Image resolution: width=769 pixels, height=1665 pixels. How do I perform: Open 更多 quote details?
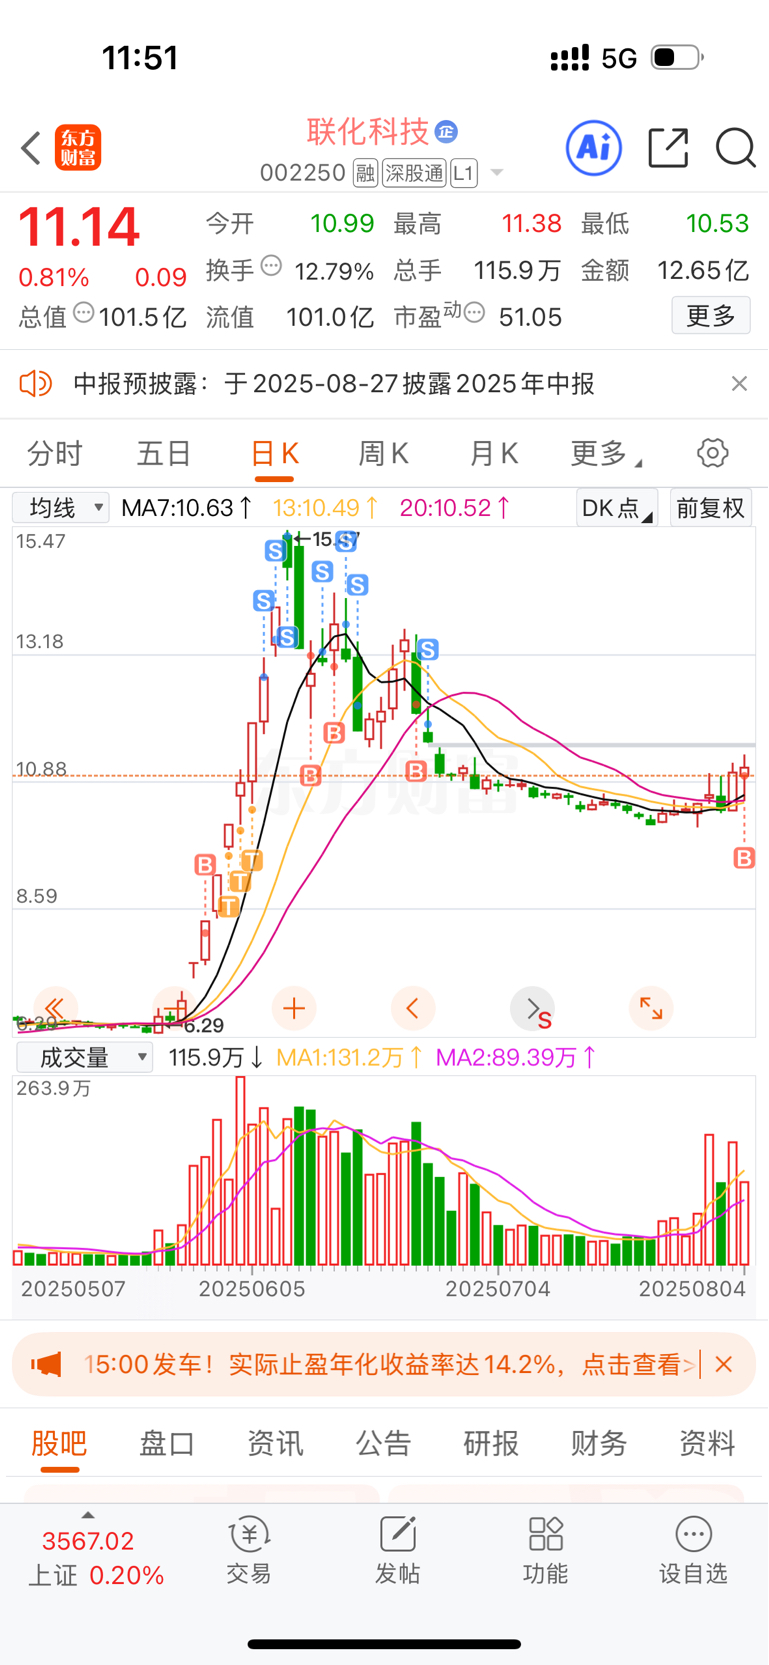click(711, 316)
